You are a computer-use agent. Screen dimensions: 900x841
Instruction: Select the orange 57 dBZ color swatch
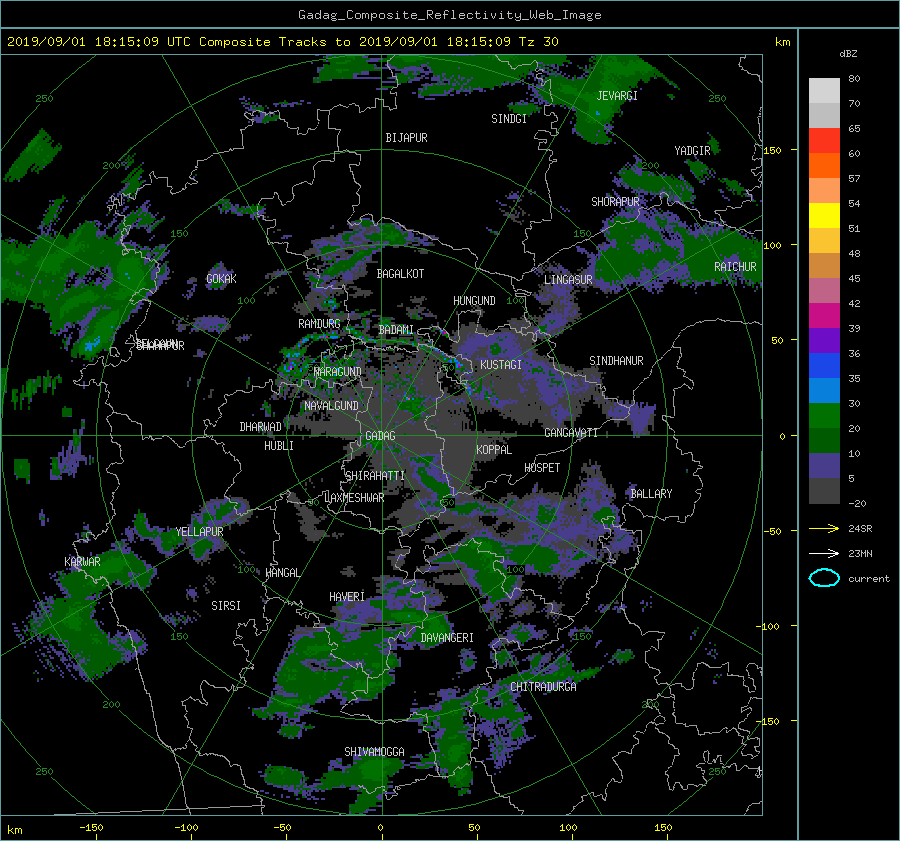pos(824,165)
